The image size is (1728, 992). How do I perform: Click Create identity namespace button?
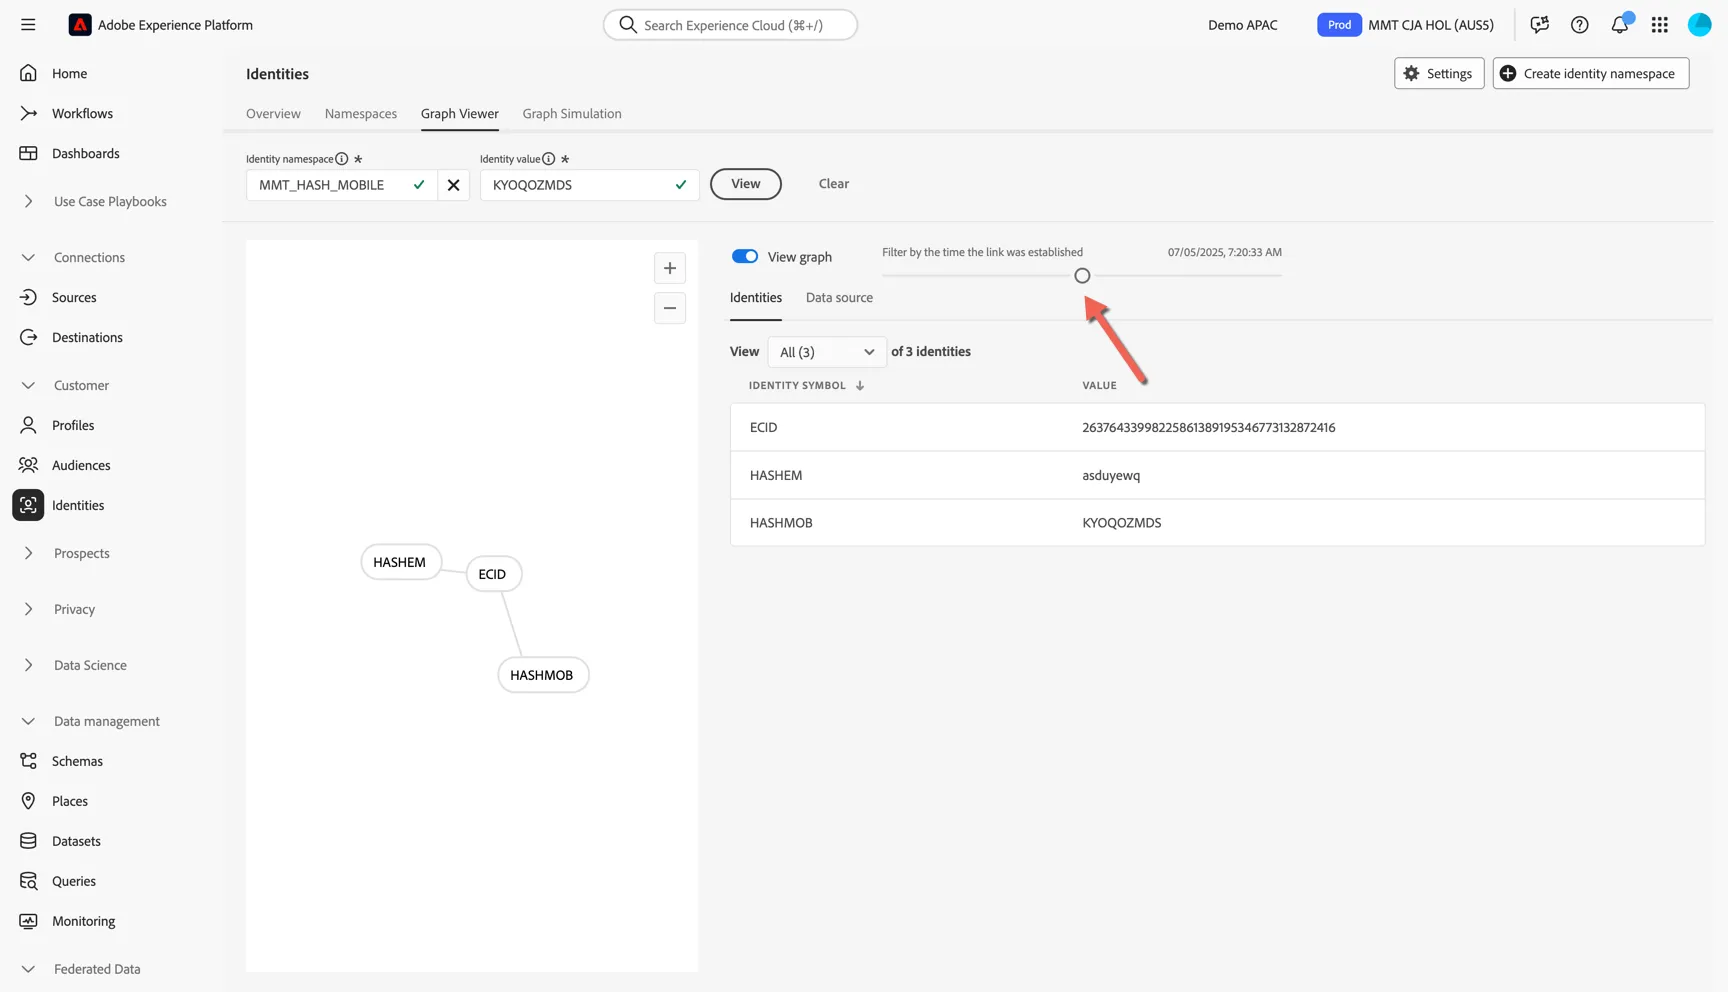click(1591, 73)
